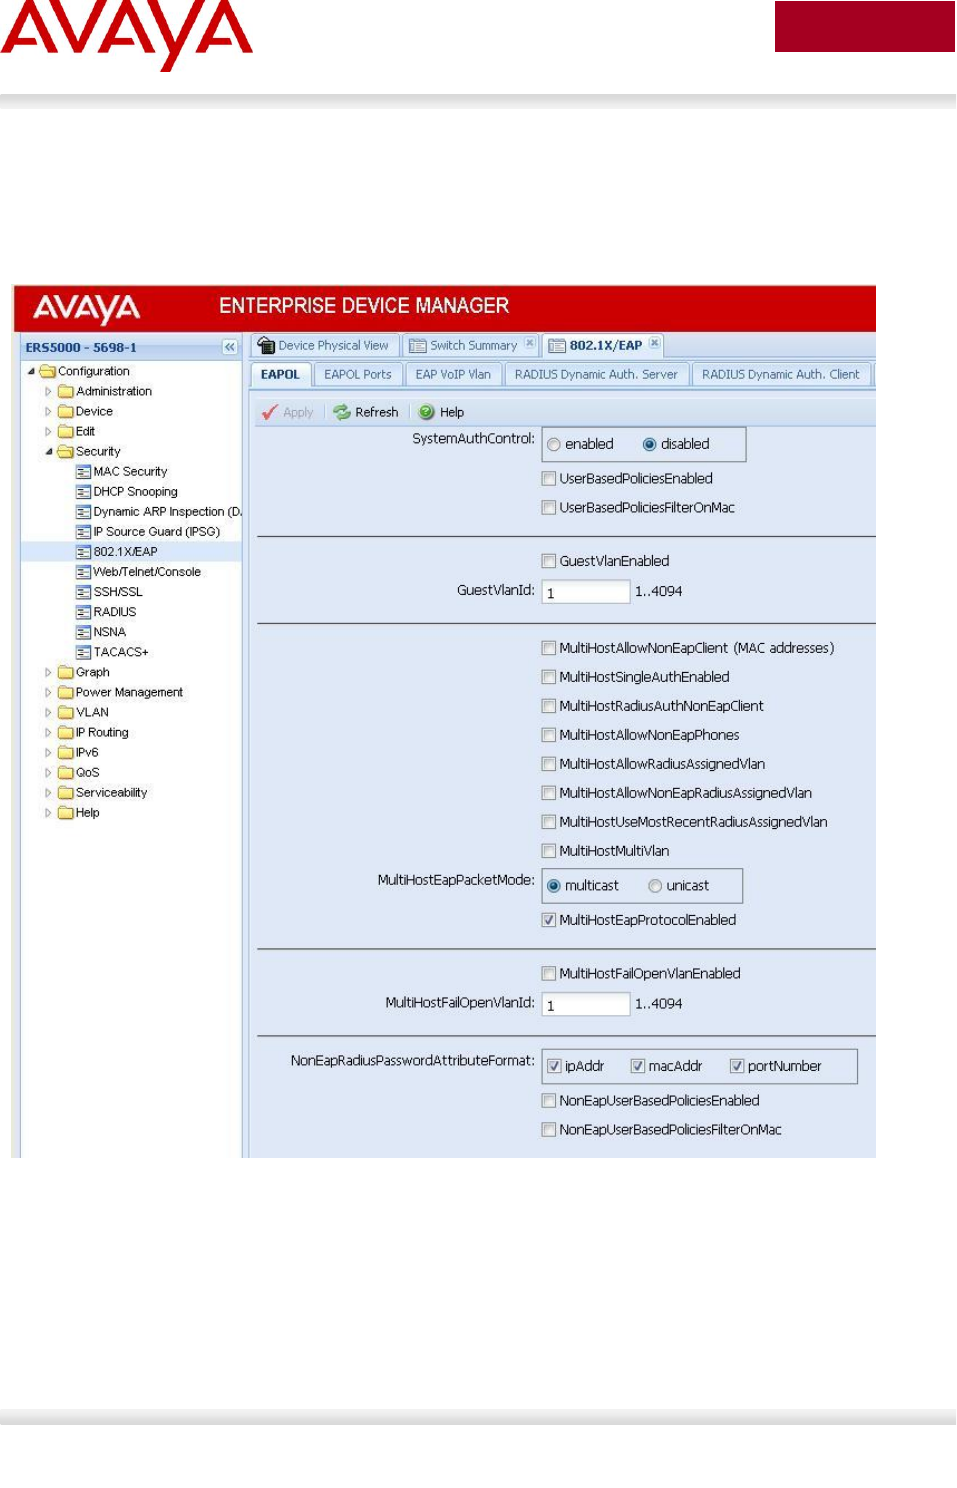Click the MAC Security page icon
Screen dimensions: 957x1488
tap(84, 472)
